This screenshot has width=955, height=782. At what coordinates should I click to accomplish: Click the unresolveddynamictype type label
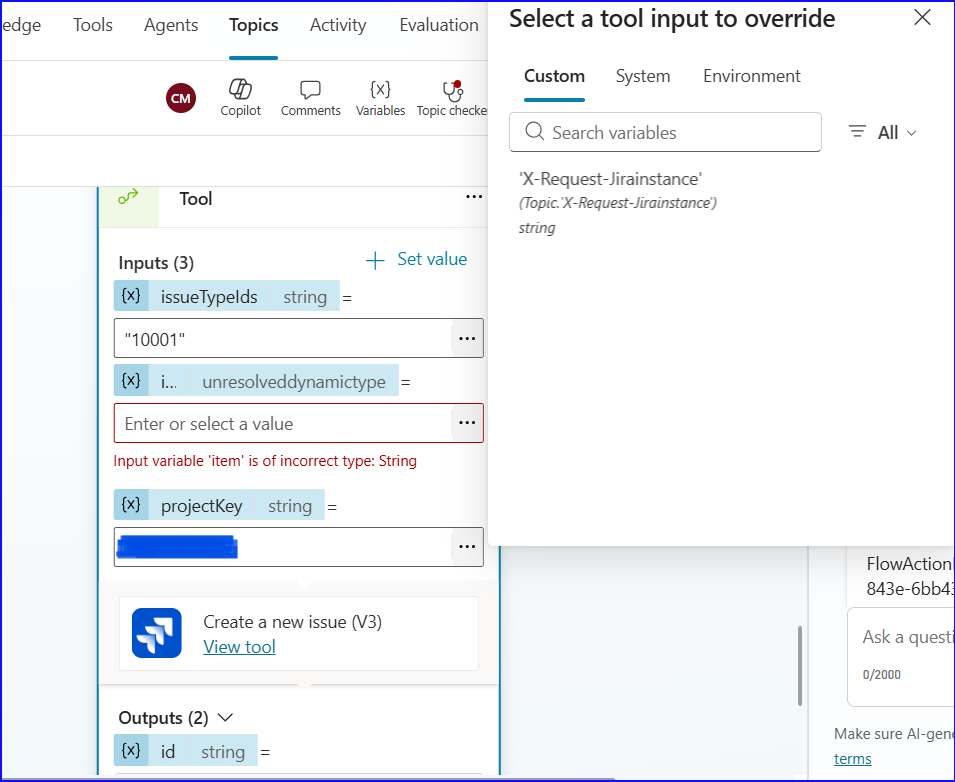point(294,381)
